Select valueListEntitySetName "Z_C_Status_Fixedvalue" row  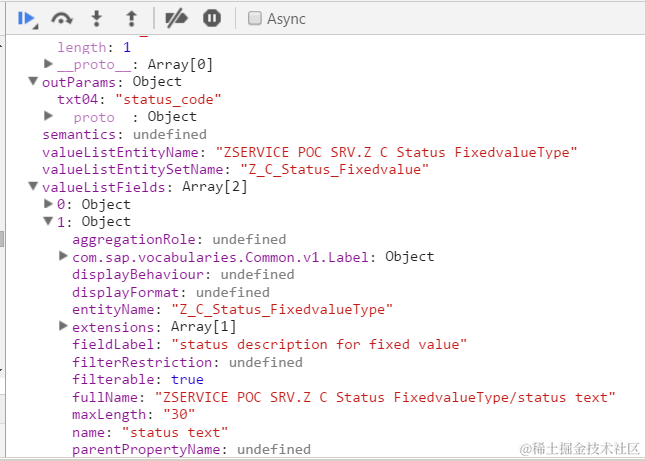236,169
